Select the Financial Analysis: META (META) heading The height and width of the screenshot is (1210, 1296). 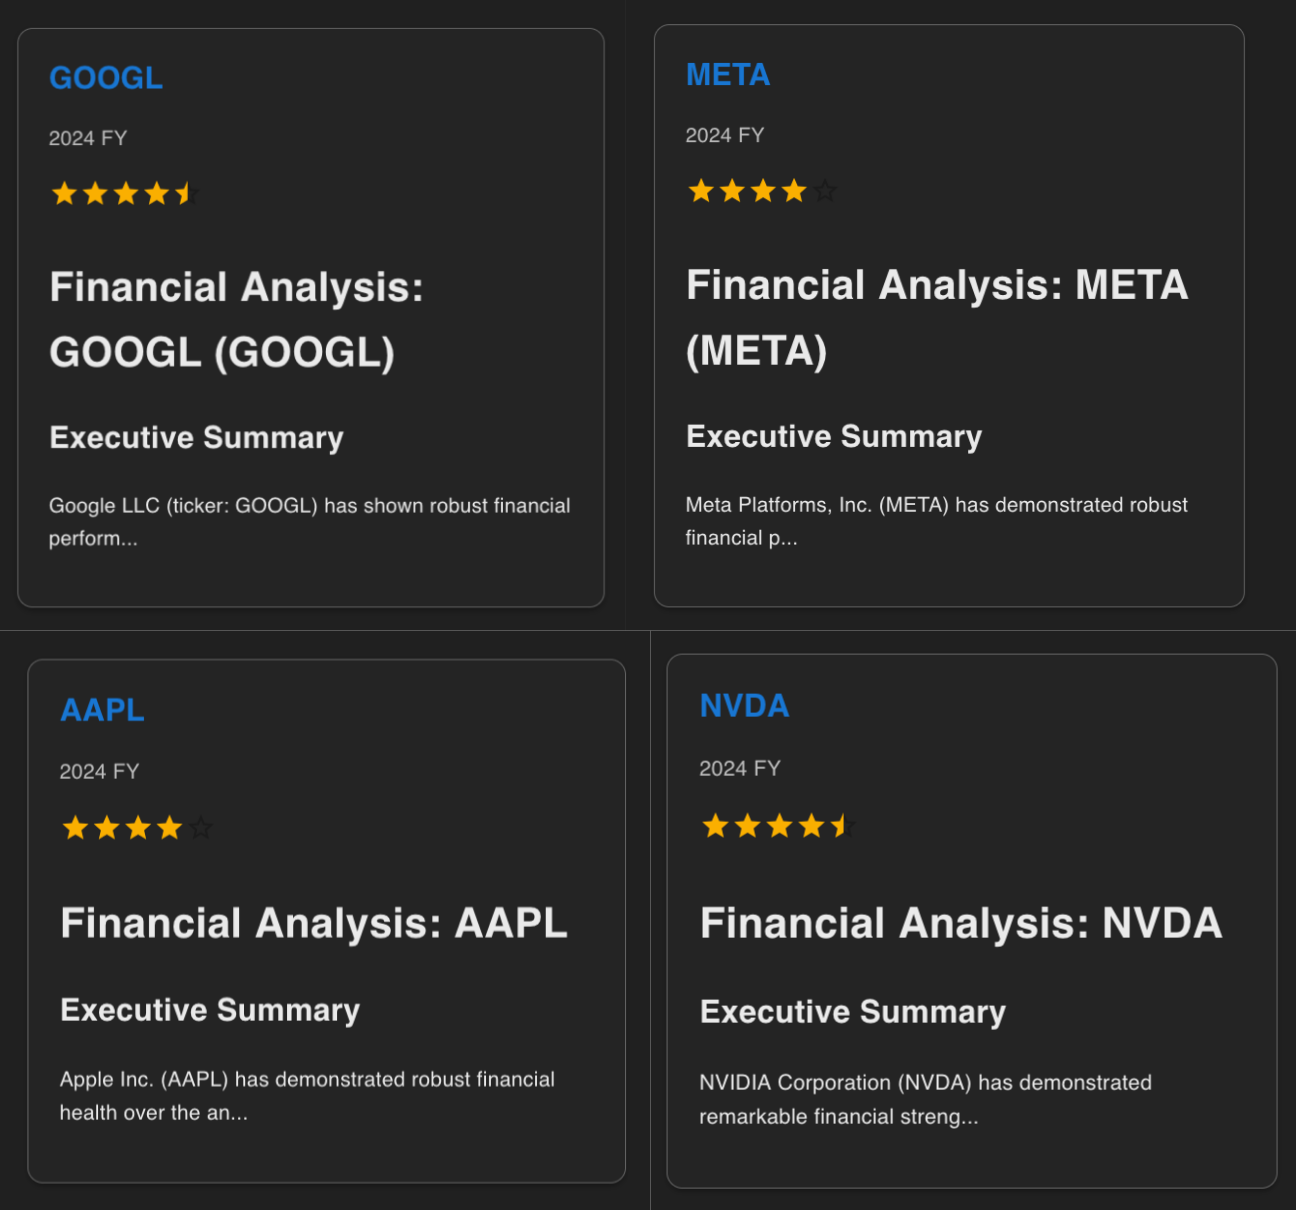point(937,317)
